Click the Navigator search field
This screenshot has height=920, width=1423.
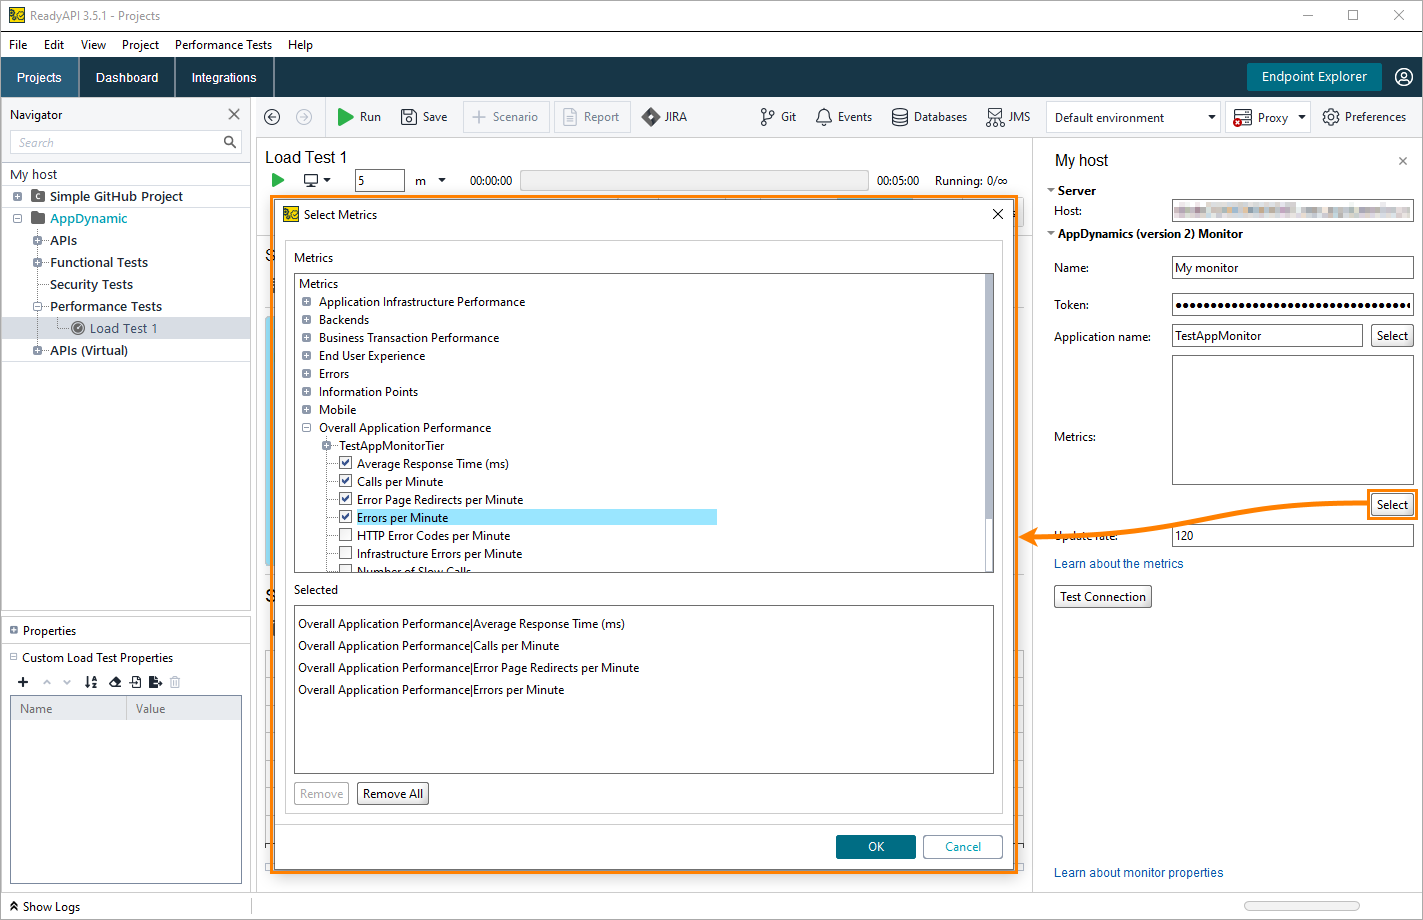pyautogui.click(x=120, y=141)
